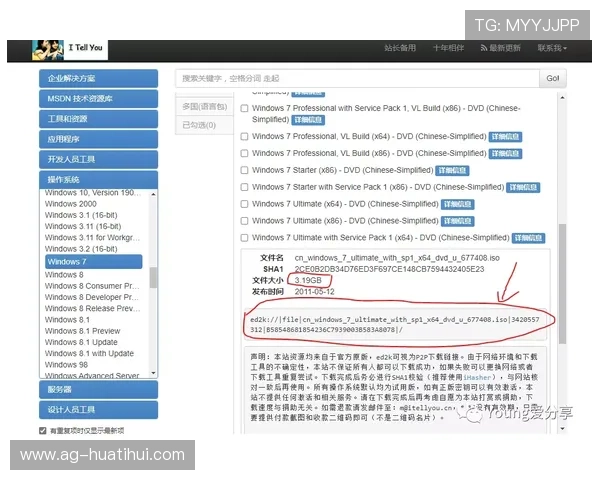
Task: Click the OS list scrollbar thumb
Action: point(153,278)
